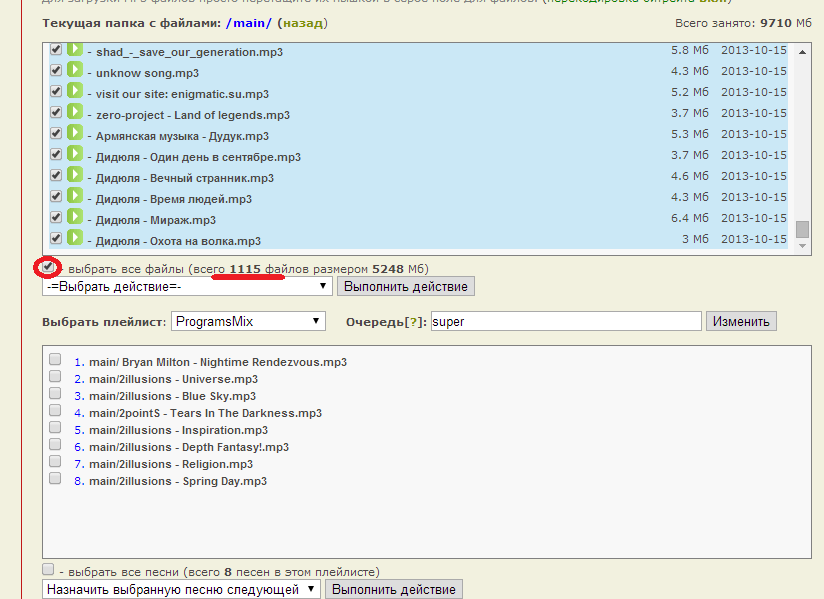
Task: Play Дидюля - Охота на волка.mp3 preview
Action: click(74, 239)
